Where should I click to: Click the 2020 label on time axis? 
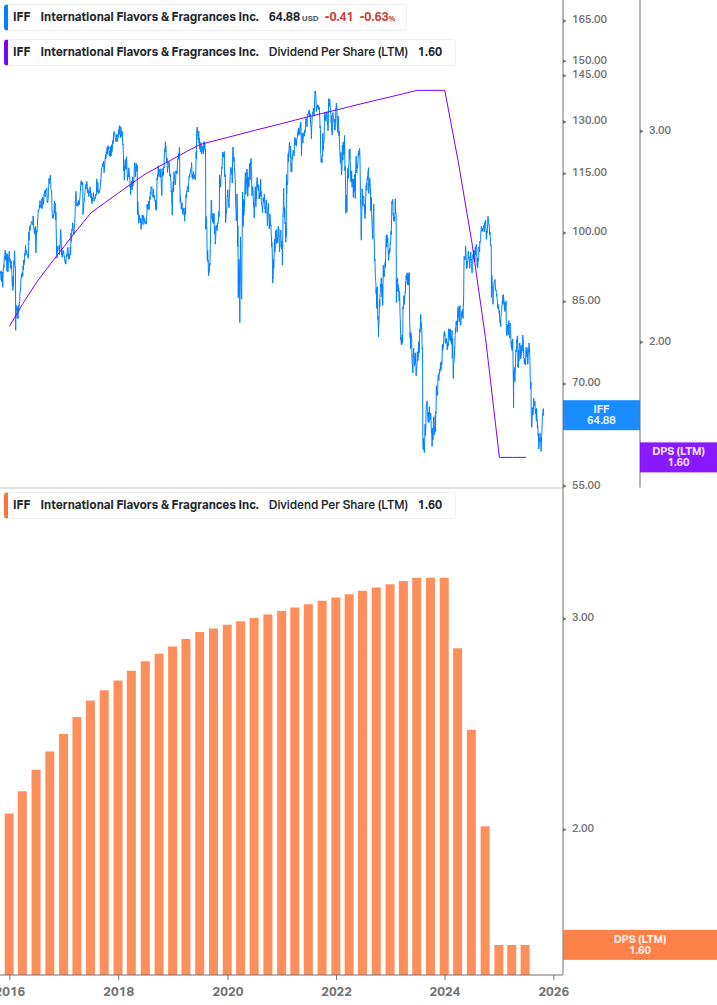[x=228, y=992]
